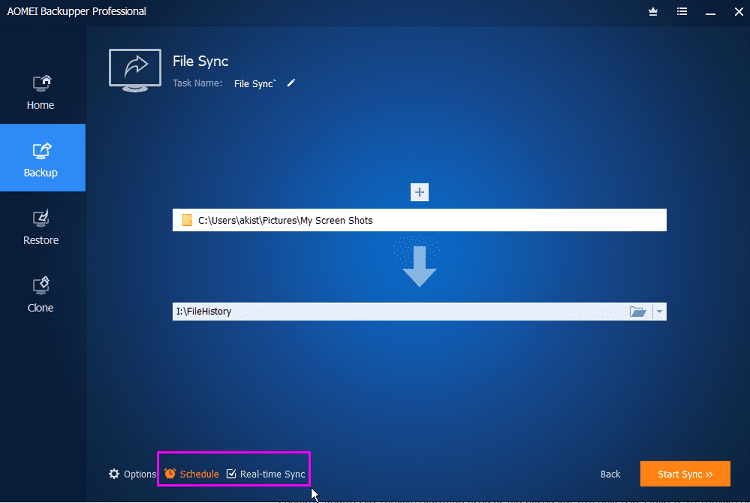Click the Back button
This screenshot has height=503, width=750.
[x=610, y=474]
